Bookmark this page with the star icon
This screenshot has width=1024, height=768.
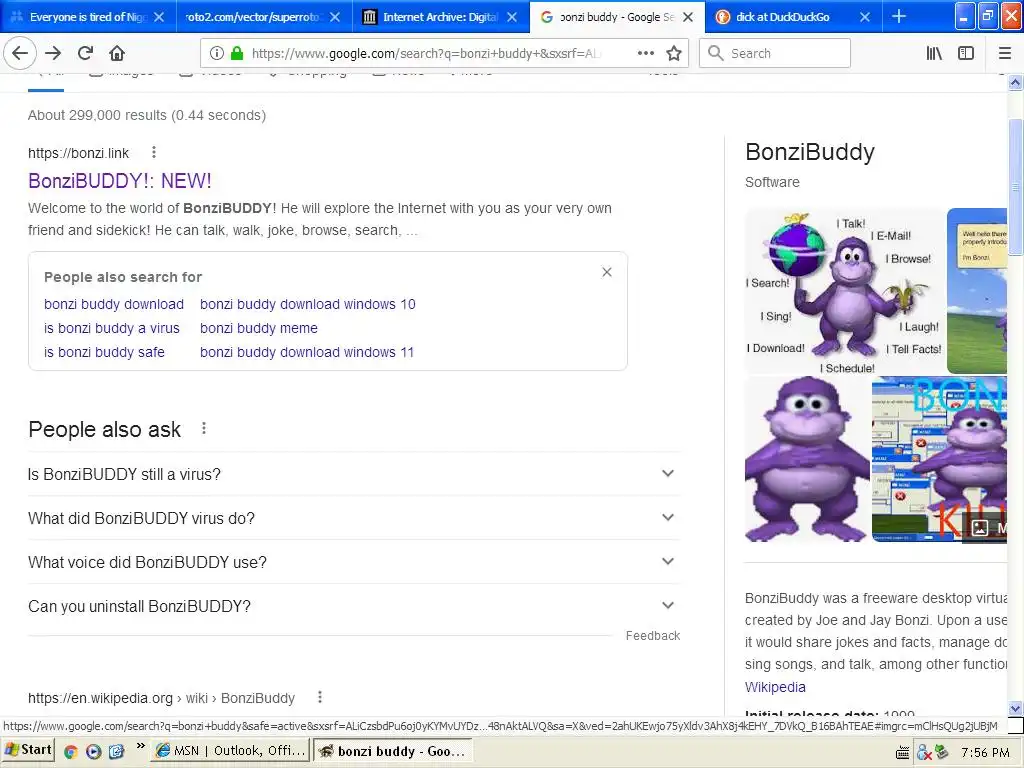[x=674, y=53]
